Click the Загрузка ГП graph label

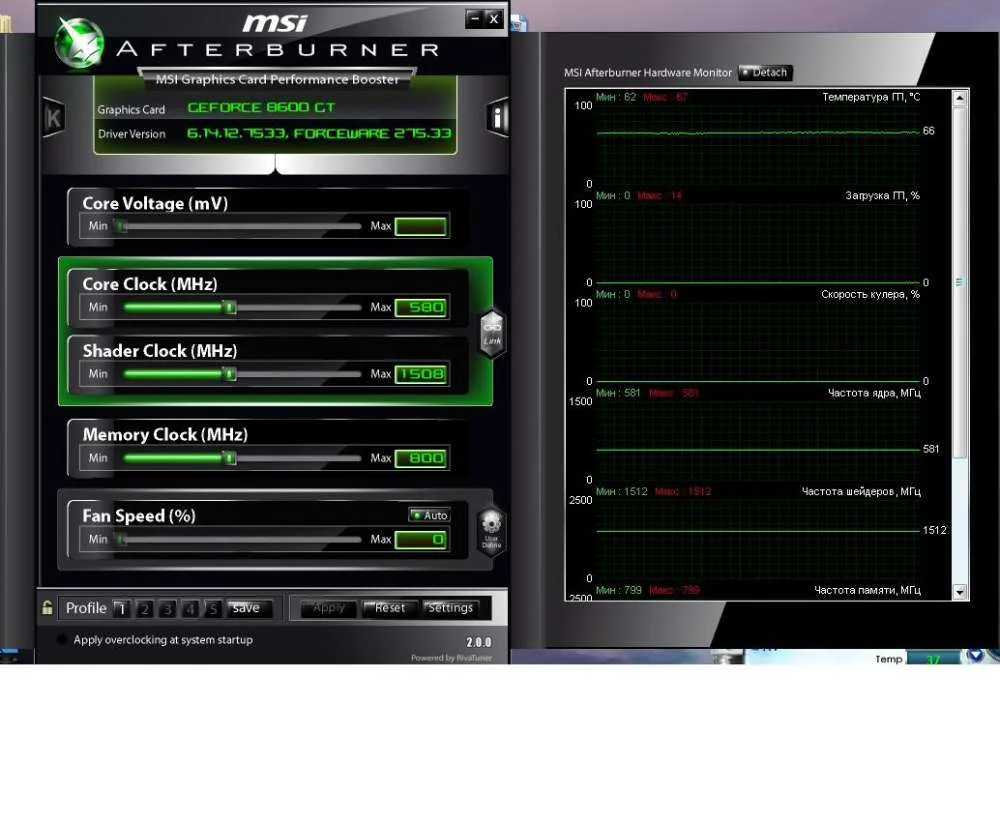click(x=883, y=195)
